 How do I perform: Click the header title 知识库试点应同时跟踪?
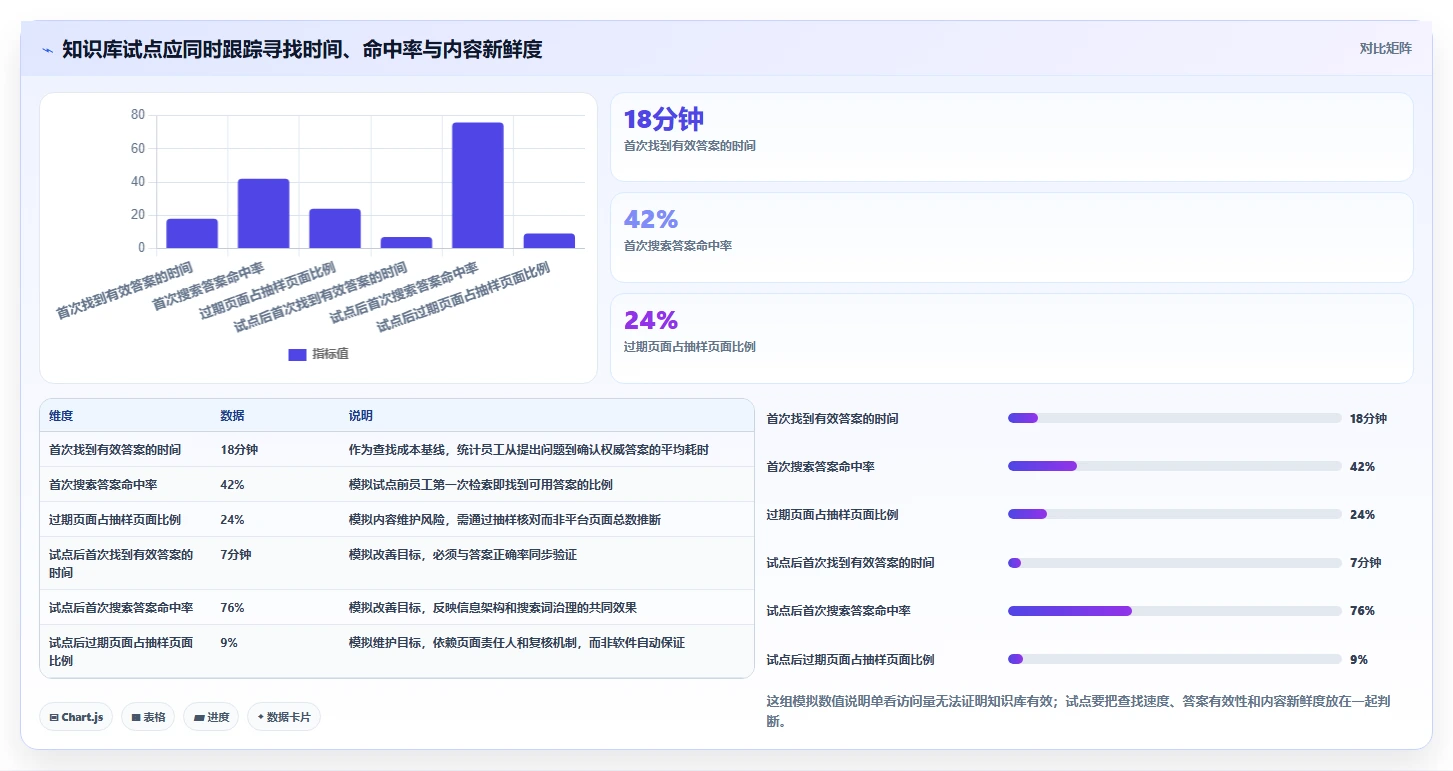[x=302, y=49]
